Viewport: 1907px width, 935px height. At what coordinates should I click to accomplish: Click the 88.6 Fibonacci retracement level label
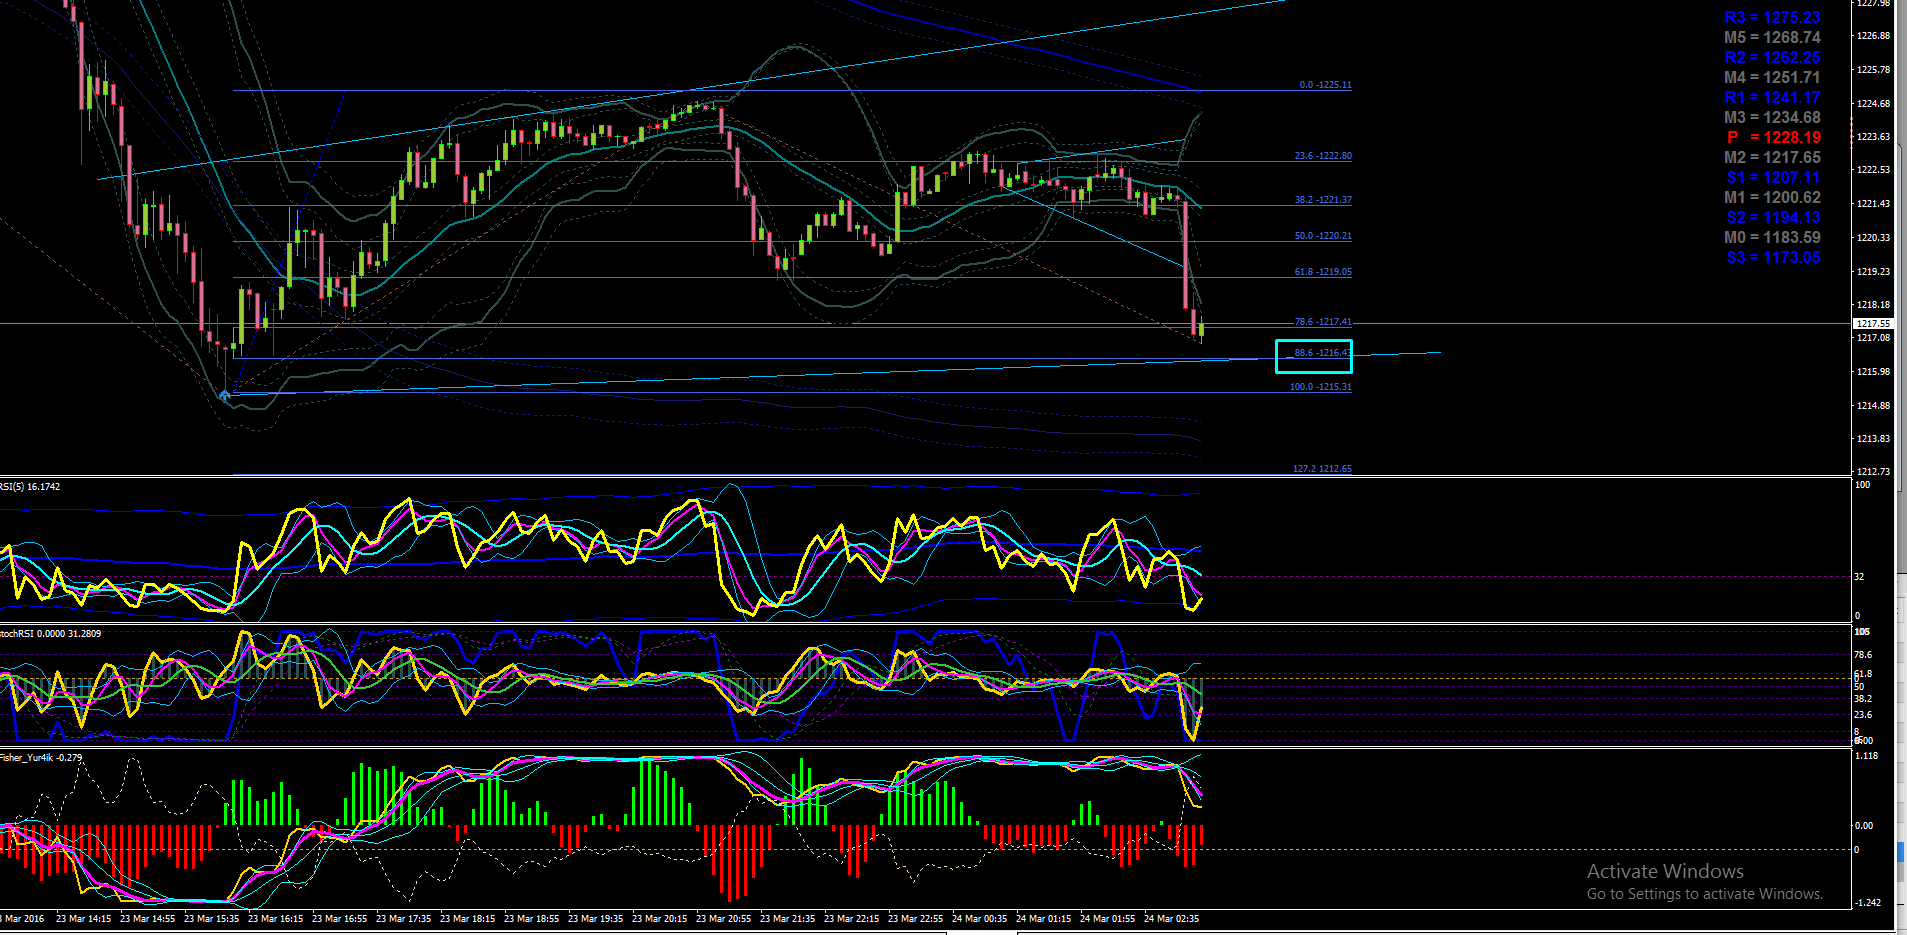point(1321,353)
